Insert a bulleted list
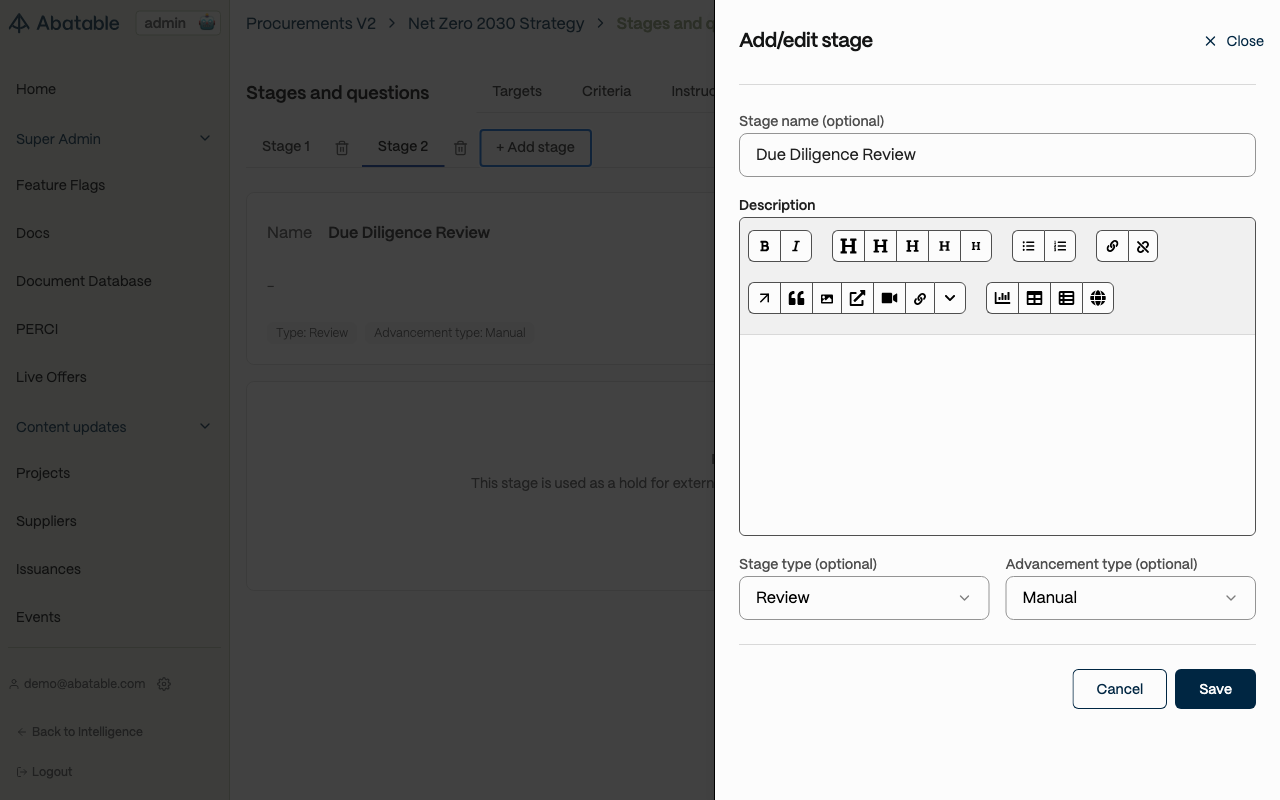This screenshot has height=800, width=1280. coord(1028,246)
